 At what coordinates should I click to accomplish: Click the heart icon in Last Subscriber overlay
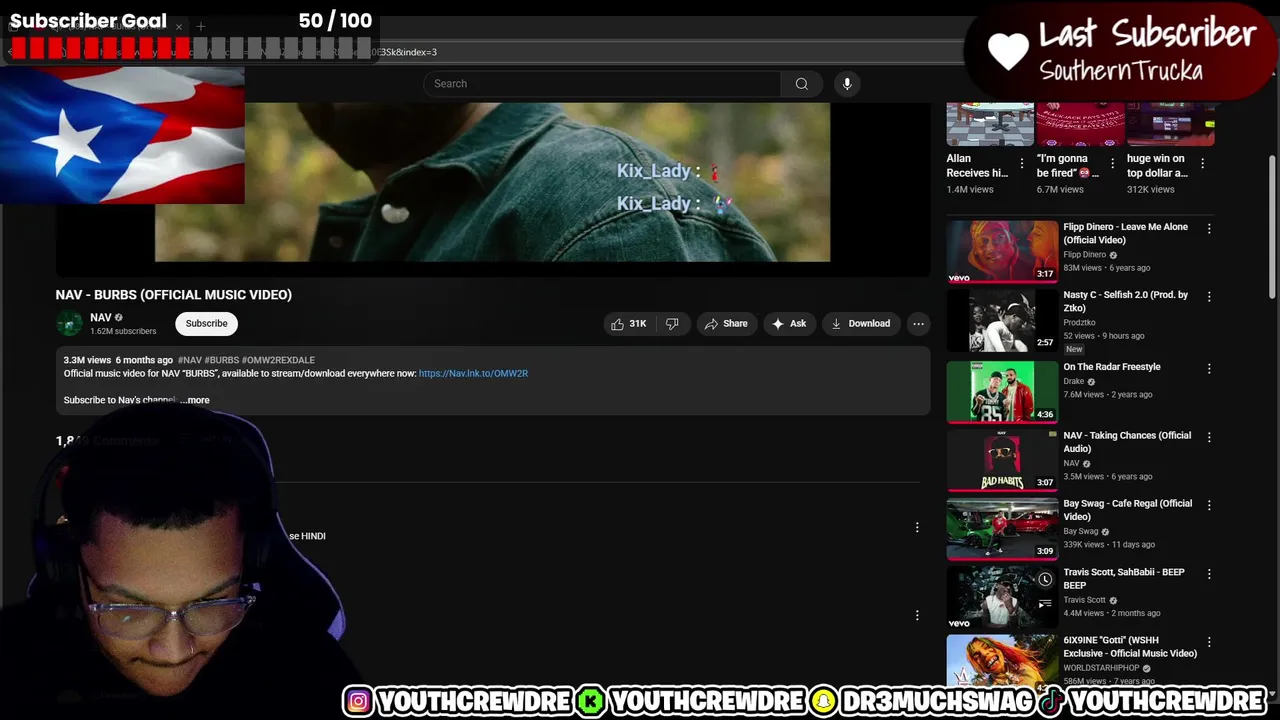coord(1008,51)
